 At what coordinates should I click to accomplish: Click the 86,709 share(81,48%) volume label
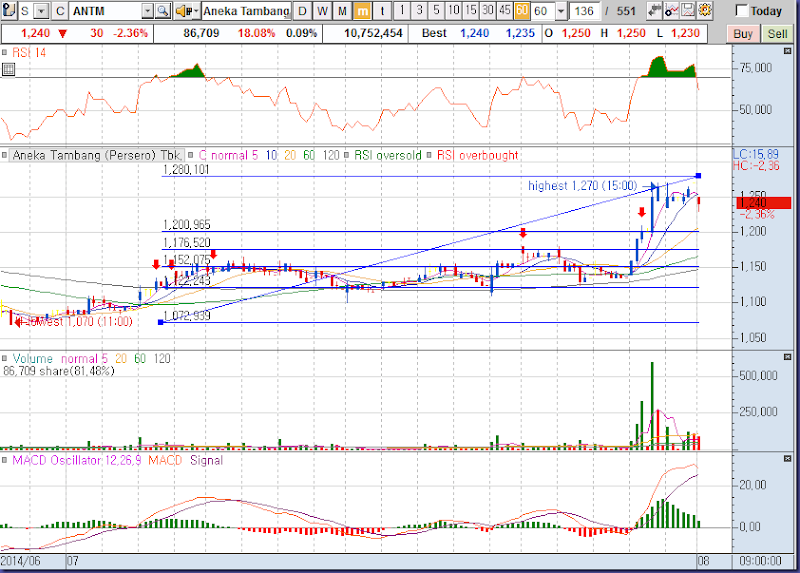(x=59, y=371)
